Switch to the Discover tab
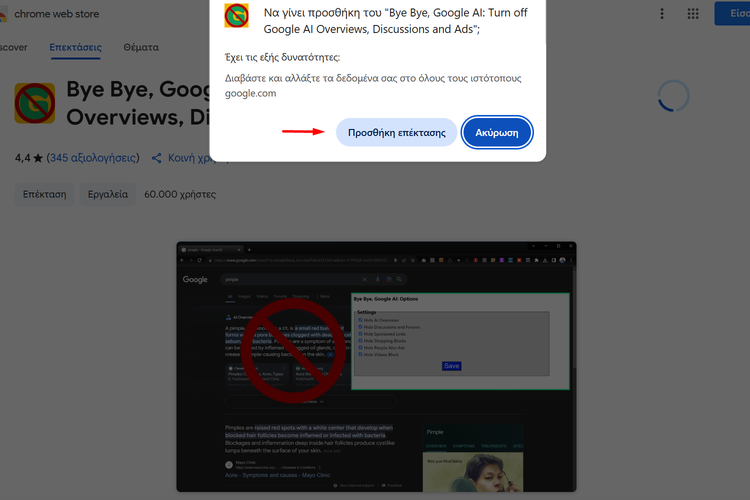750x500 pixels. tap(13, 47)
